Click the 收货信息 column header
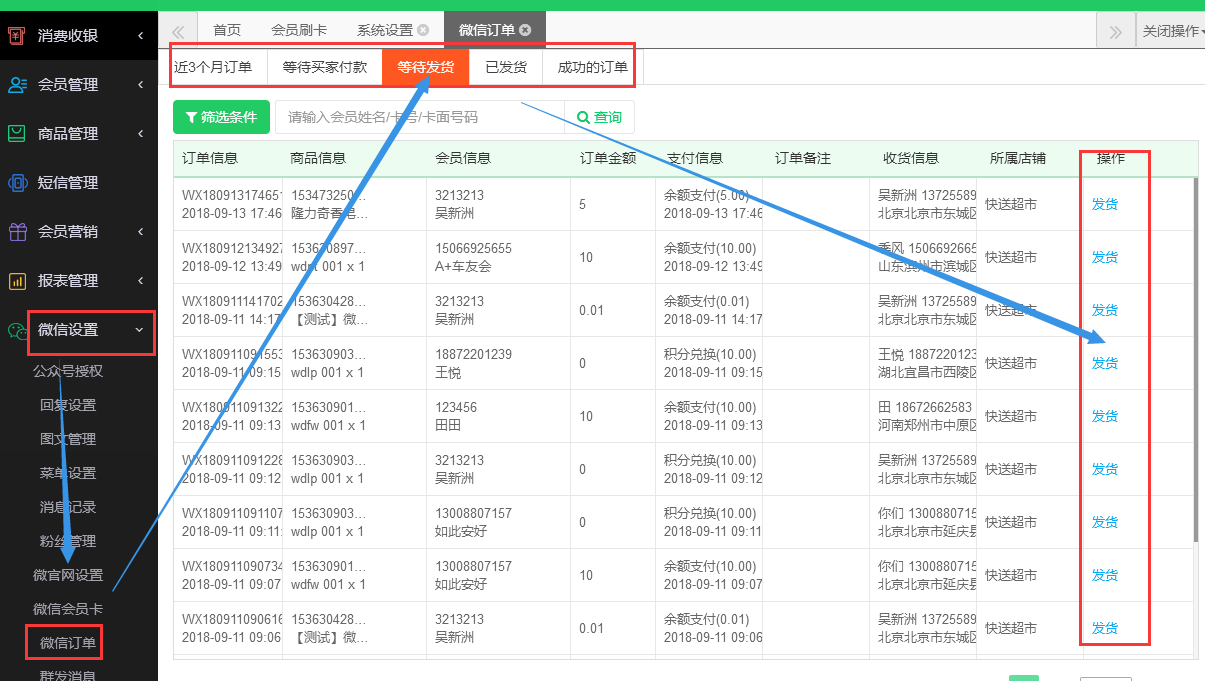This screenshot has height=681, width=1205. (911, 158)
